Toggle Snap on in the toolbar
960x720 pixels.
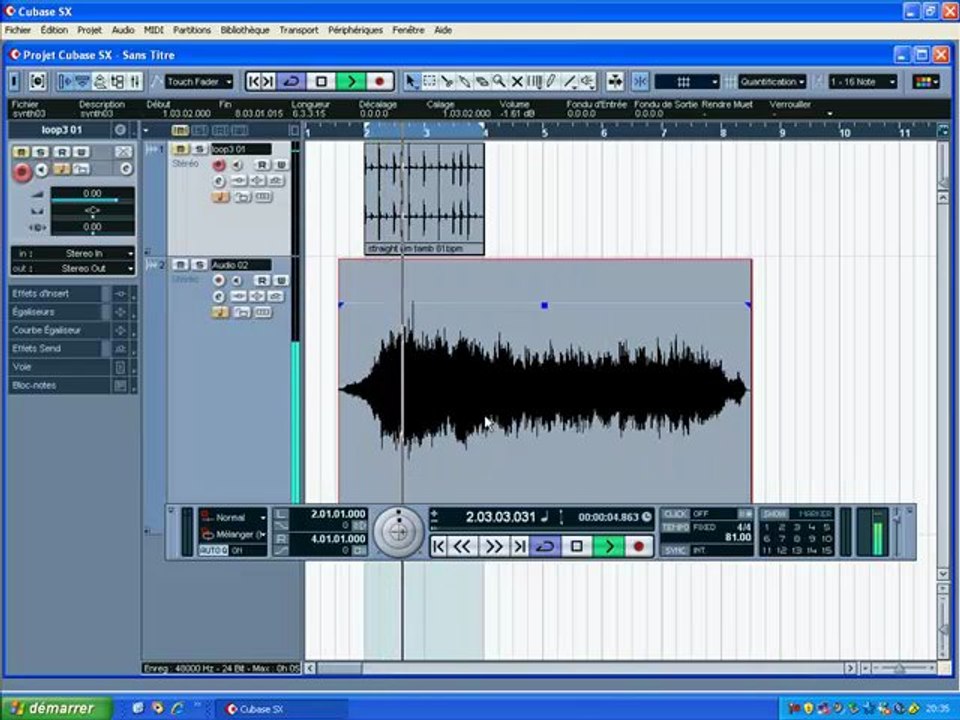point(640,81)
